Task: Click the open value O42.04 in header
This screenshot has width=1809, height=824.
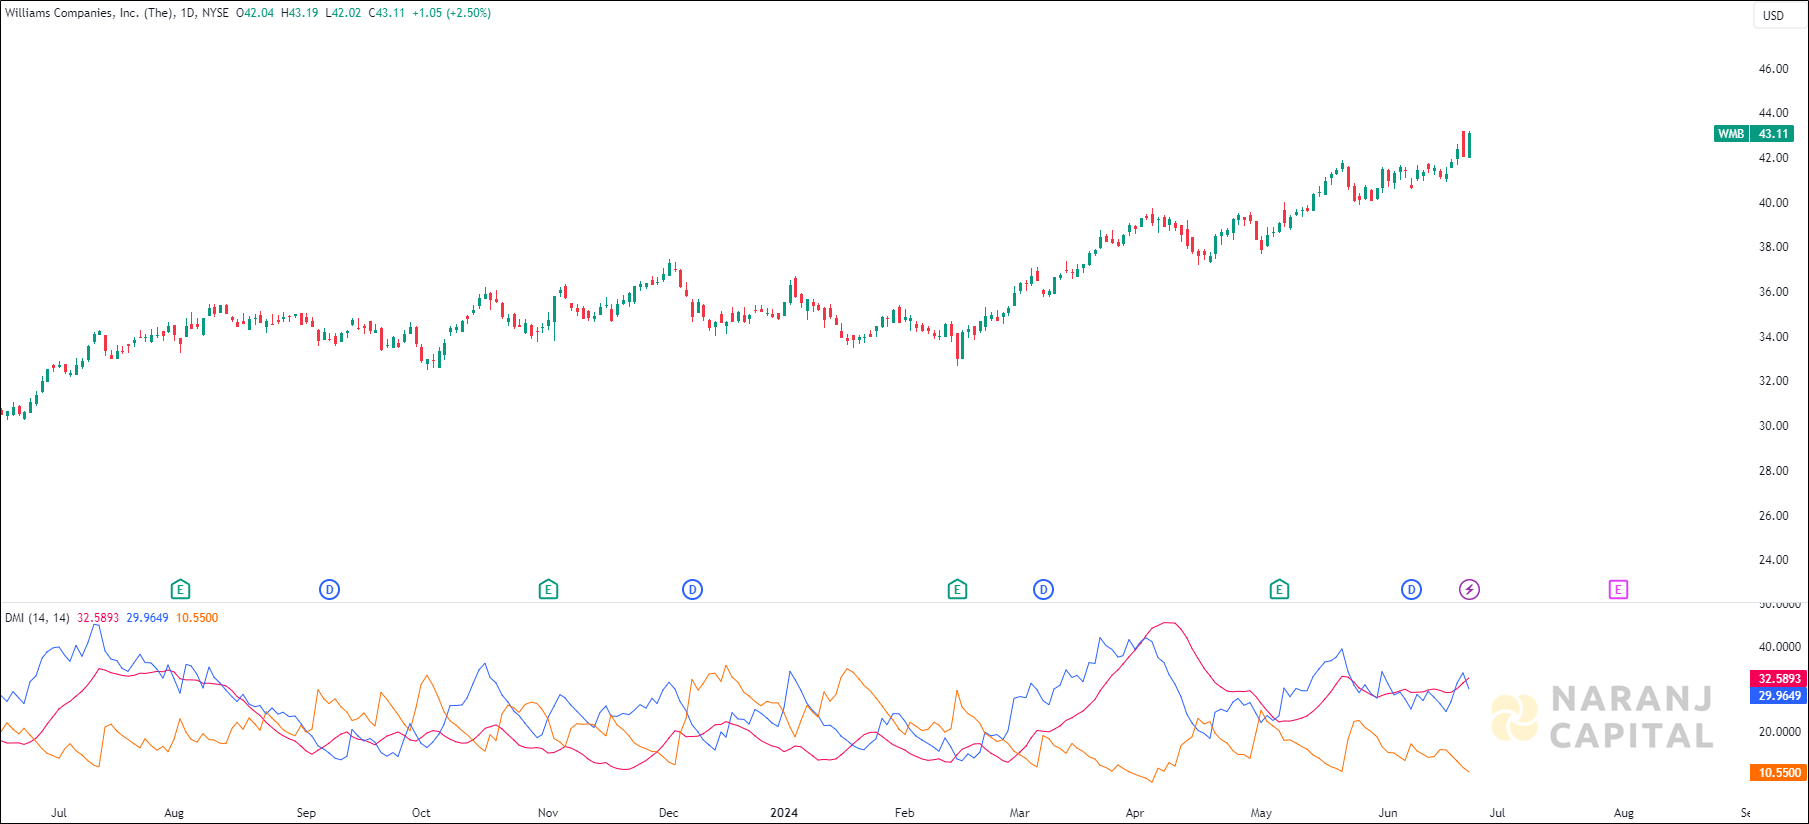Action: (x=255, y=13)
